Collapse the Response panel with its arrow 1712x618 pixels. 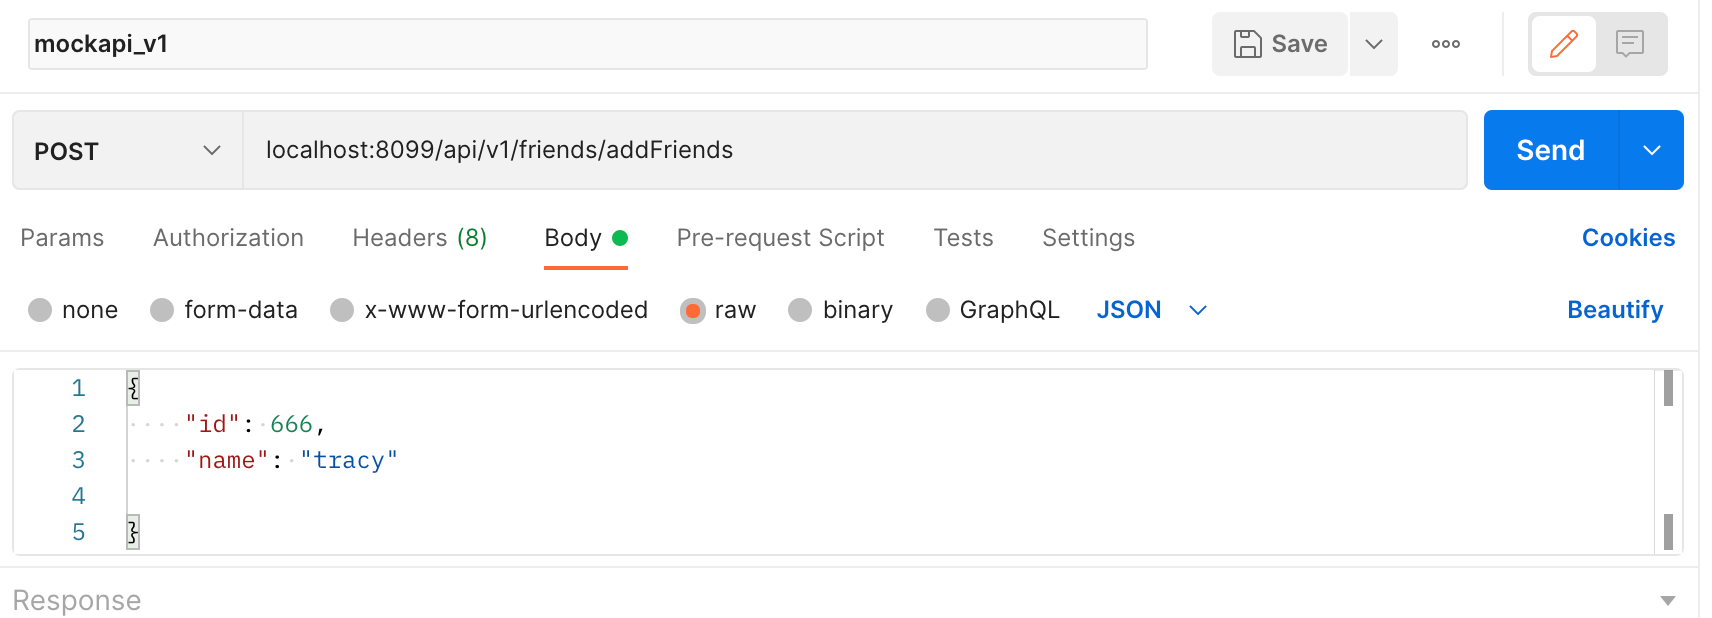coord(1667,601)
